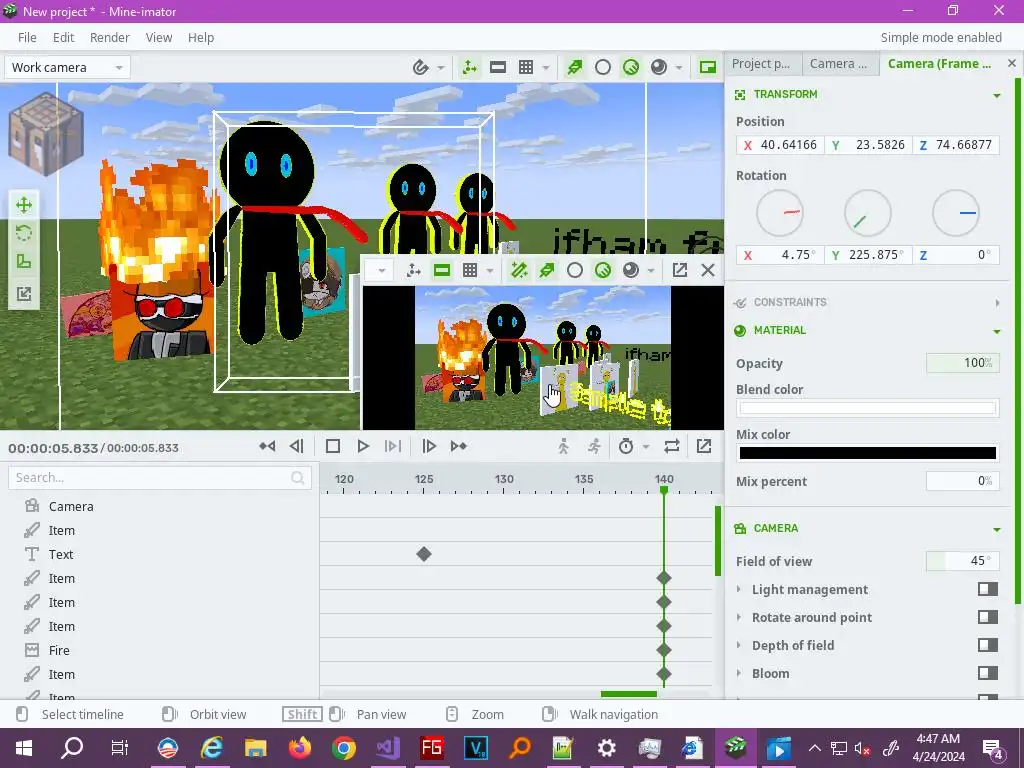Toggle Rotate around point switch

[x=988, y=617]
